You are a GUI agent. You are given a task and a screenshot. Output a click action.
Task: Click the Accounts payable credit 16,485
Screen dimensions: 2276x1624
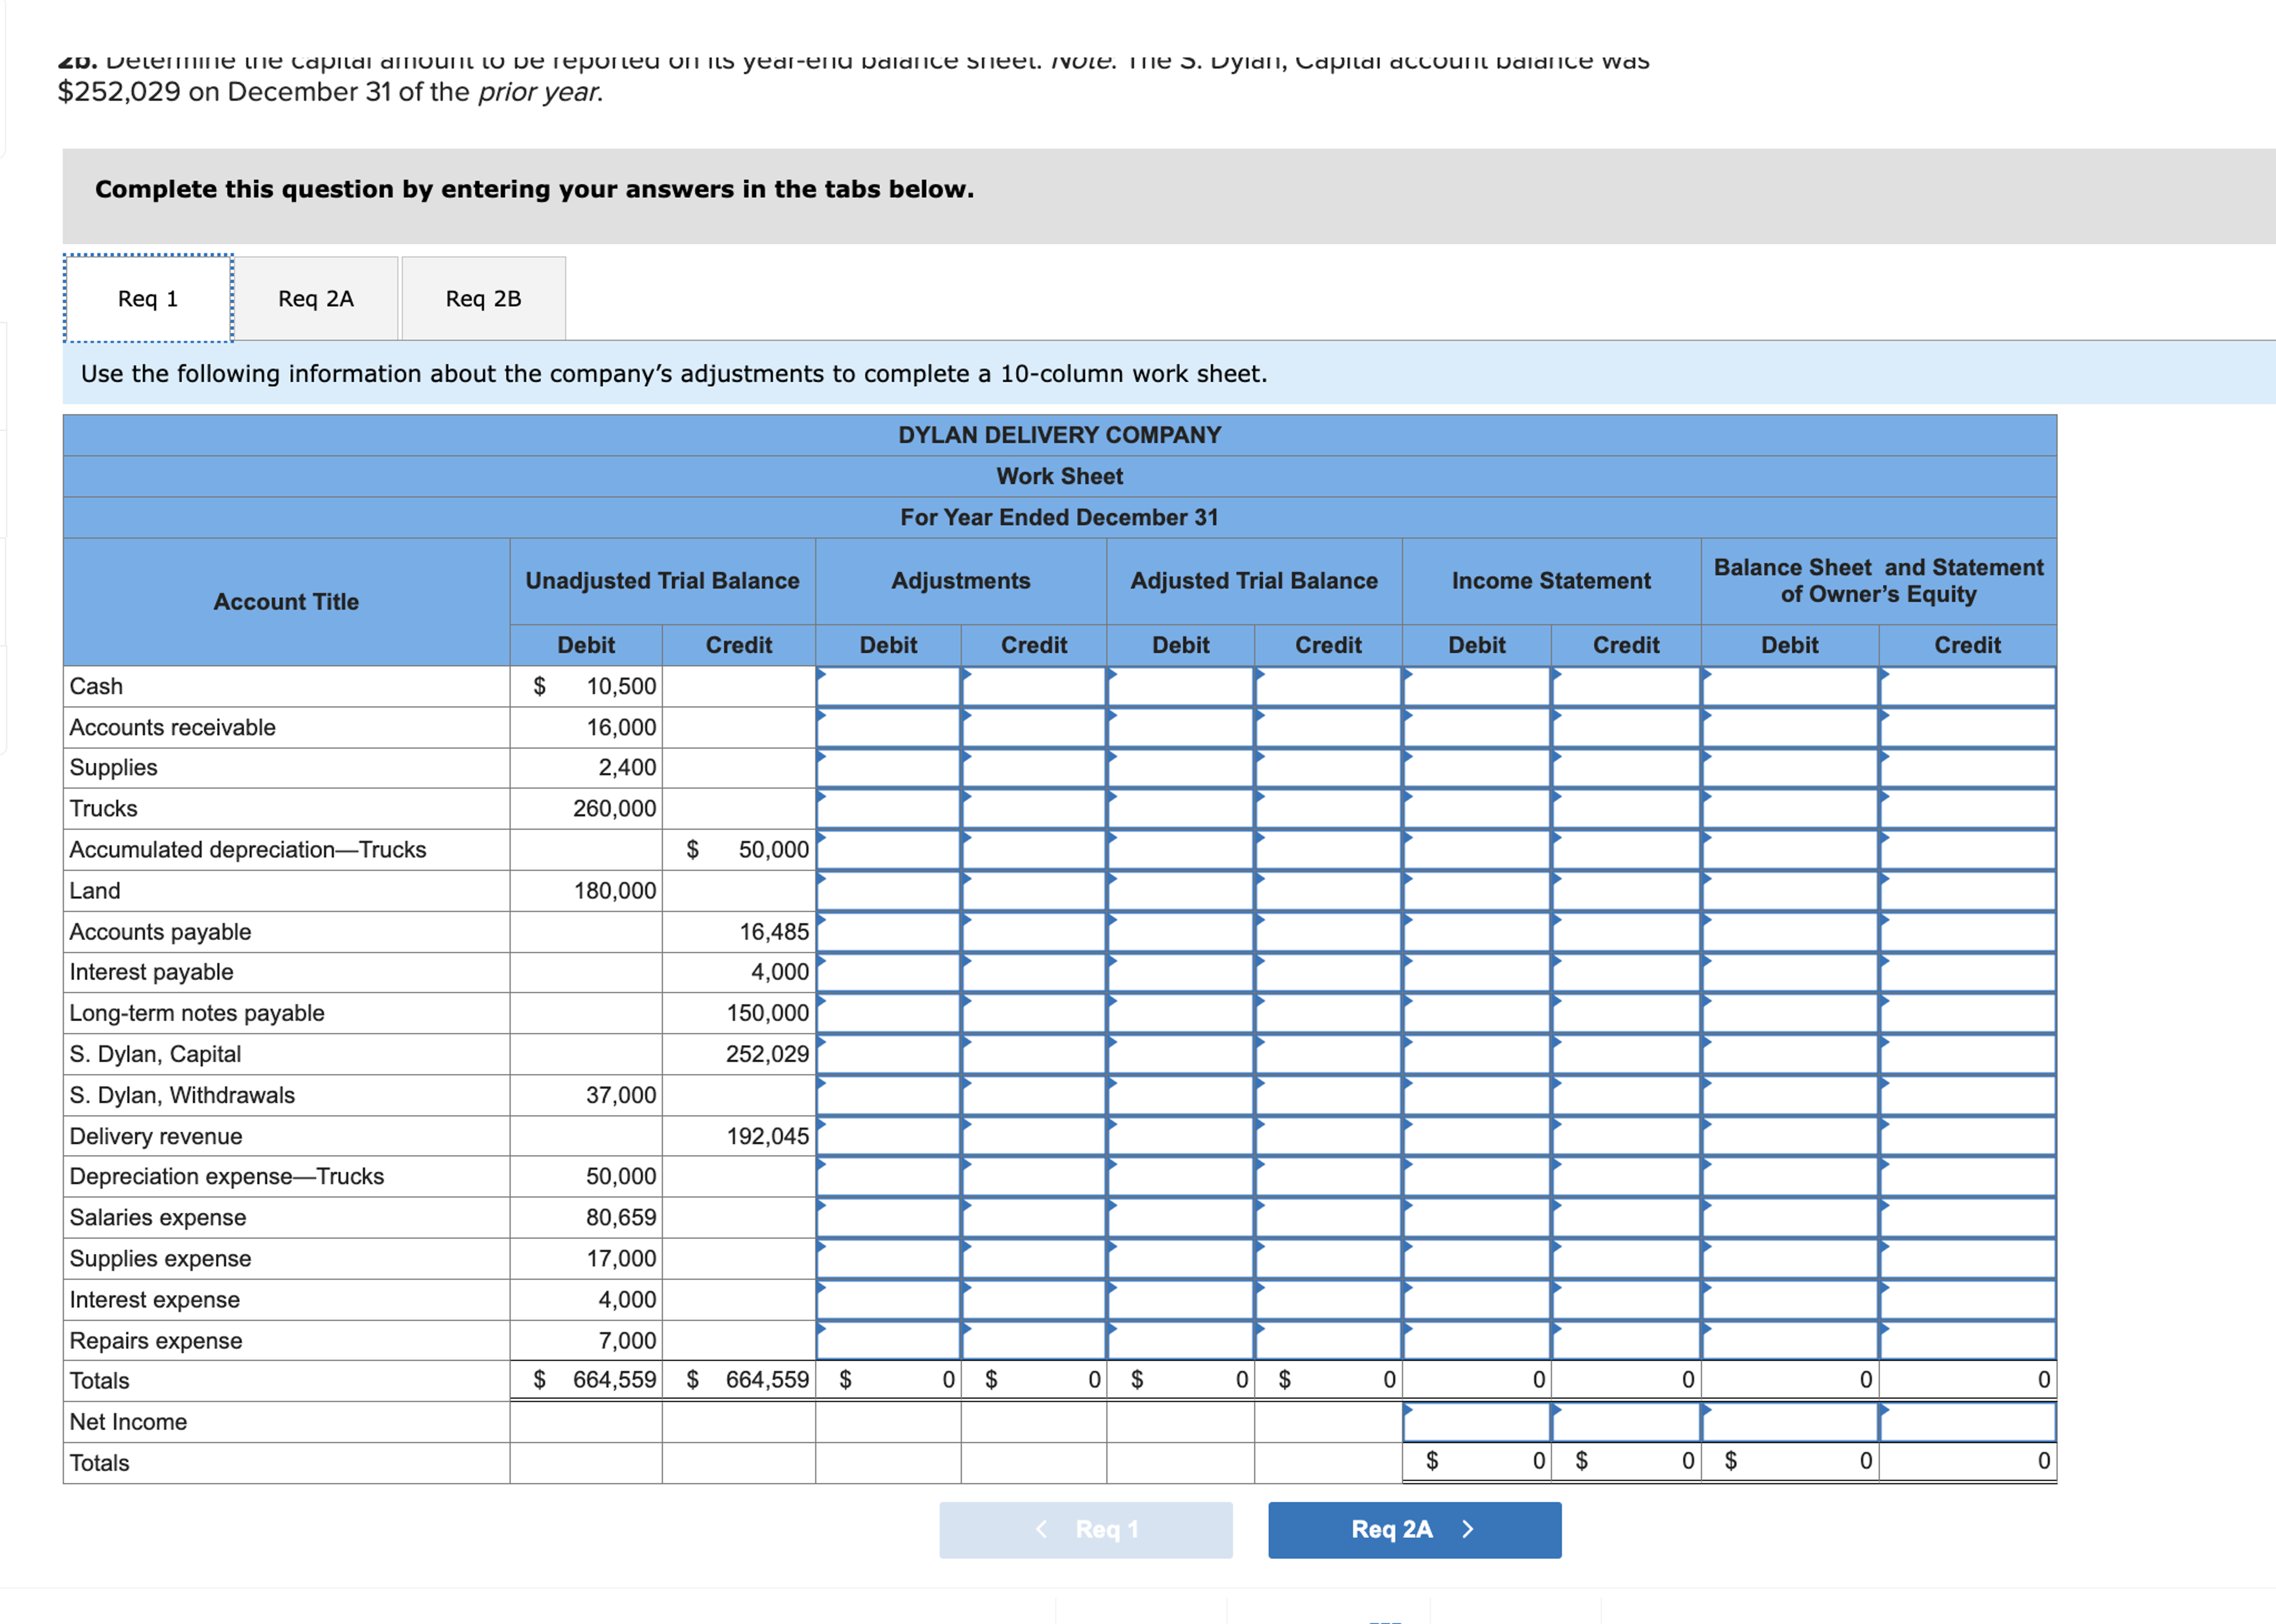point(773,931)
